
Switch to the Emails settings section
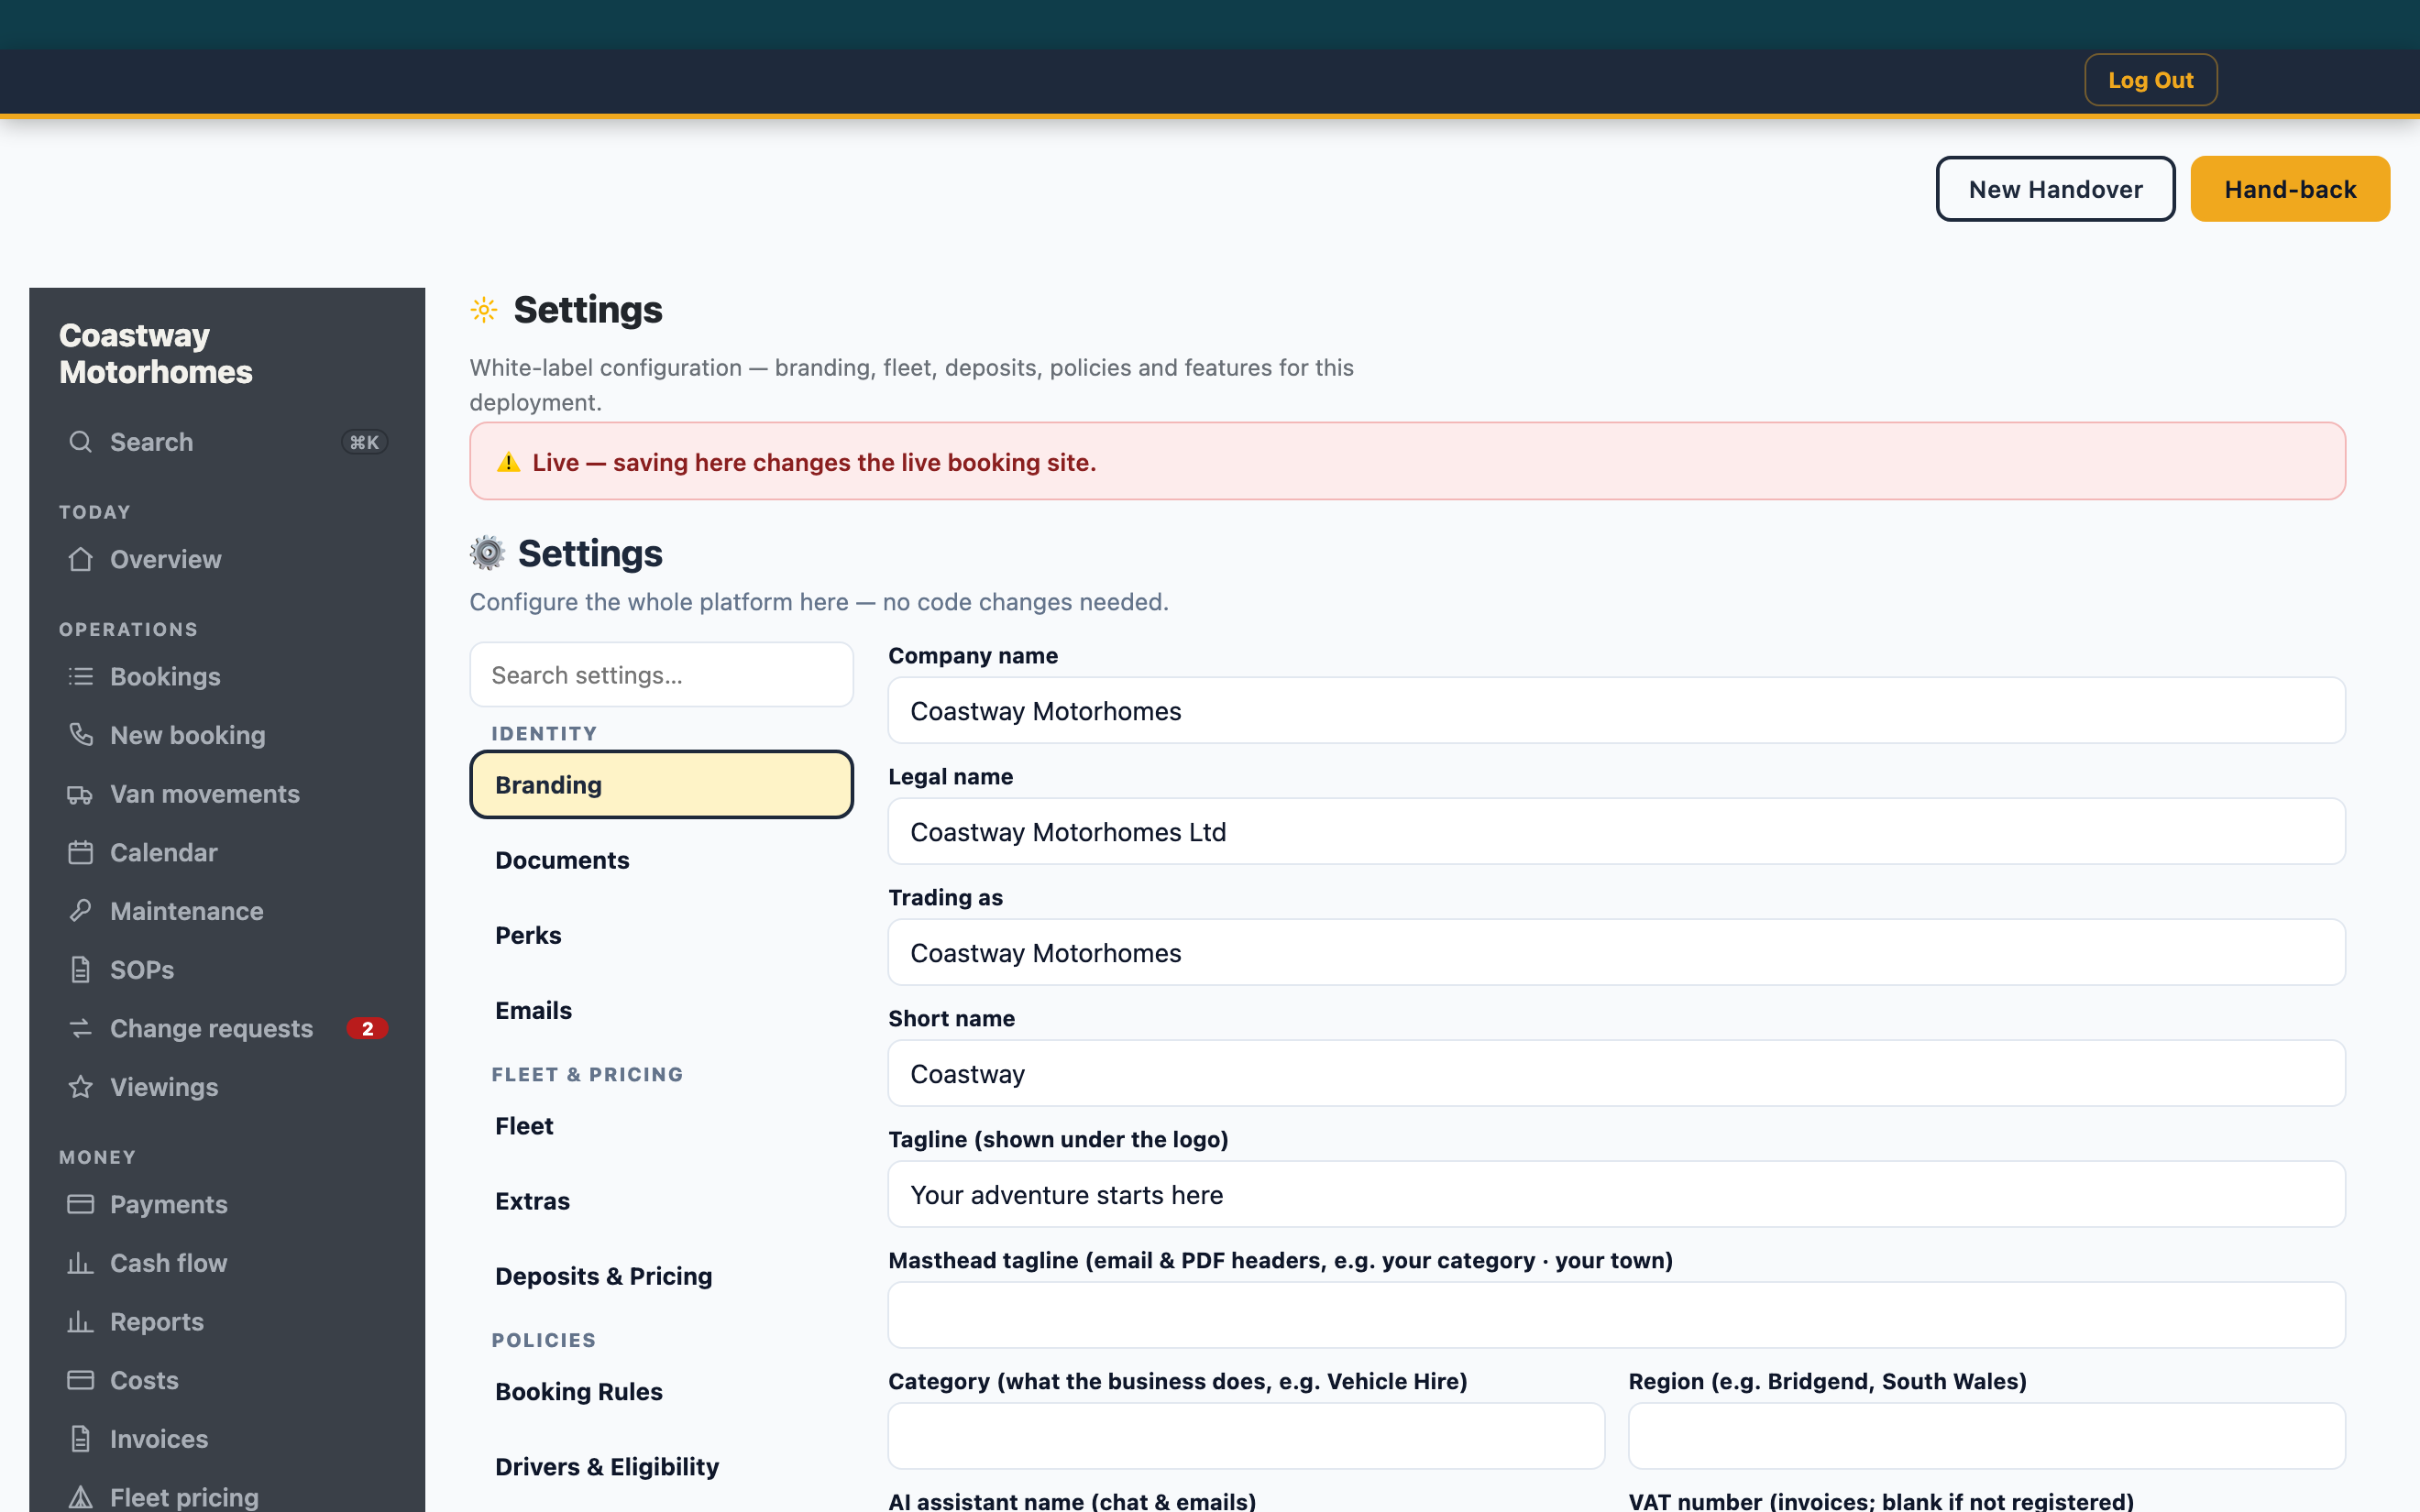point(661,1010)
